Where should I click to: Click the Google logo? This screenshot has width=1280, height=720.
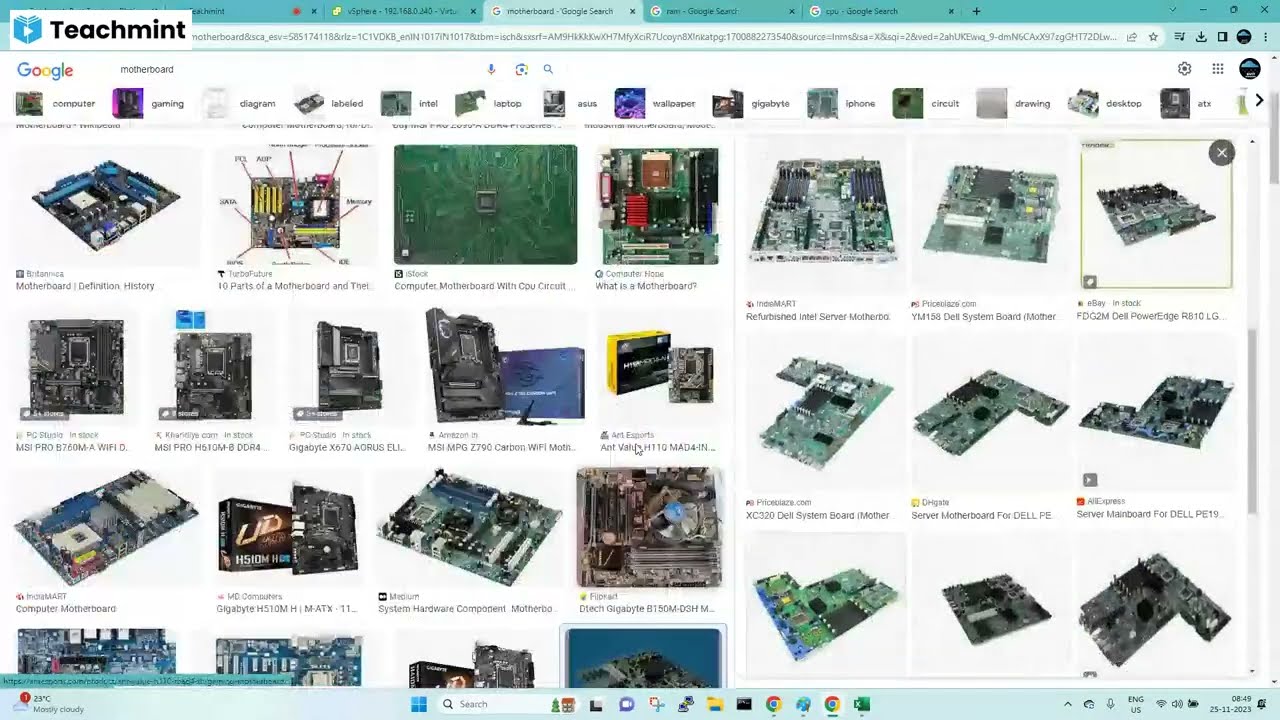coord(45,70)
